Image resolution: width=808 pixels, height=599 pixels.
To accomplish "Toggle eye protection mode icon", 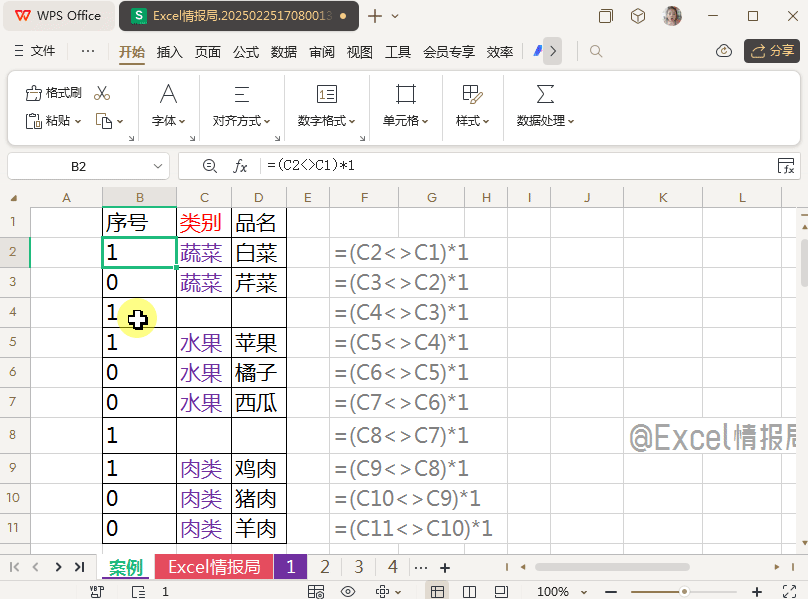I will click(348, 592).
